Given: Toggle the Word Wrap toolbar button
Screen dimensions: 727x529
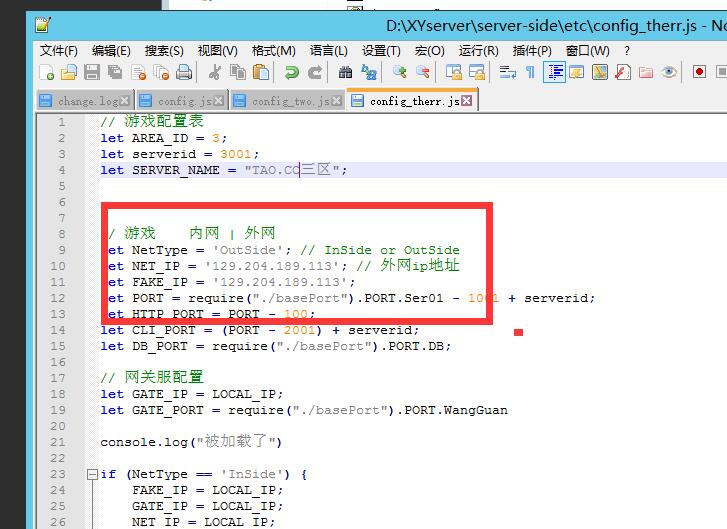Looking at the screenshot, I should pyautogui.click(x=507, y=72).
